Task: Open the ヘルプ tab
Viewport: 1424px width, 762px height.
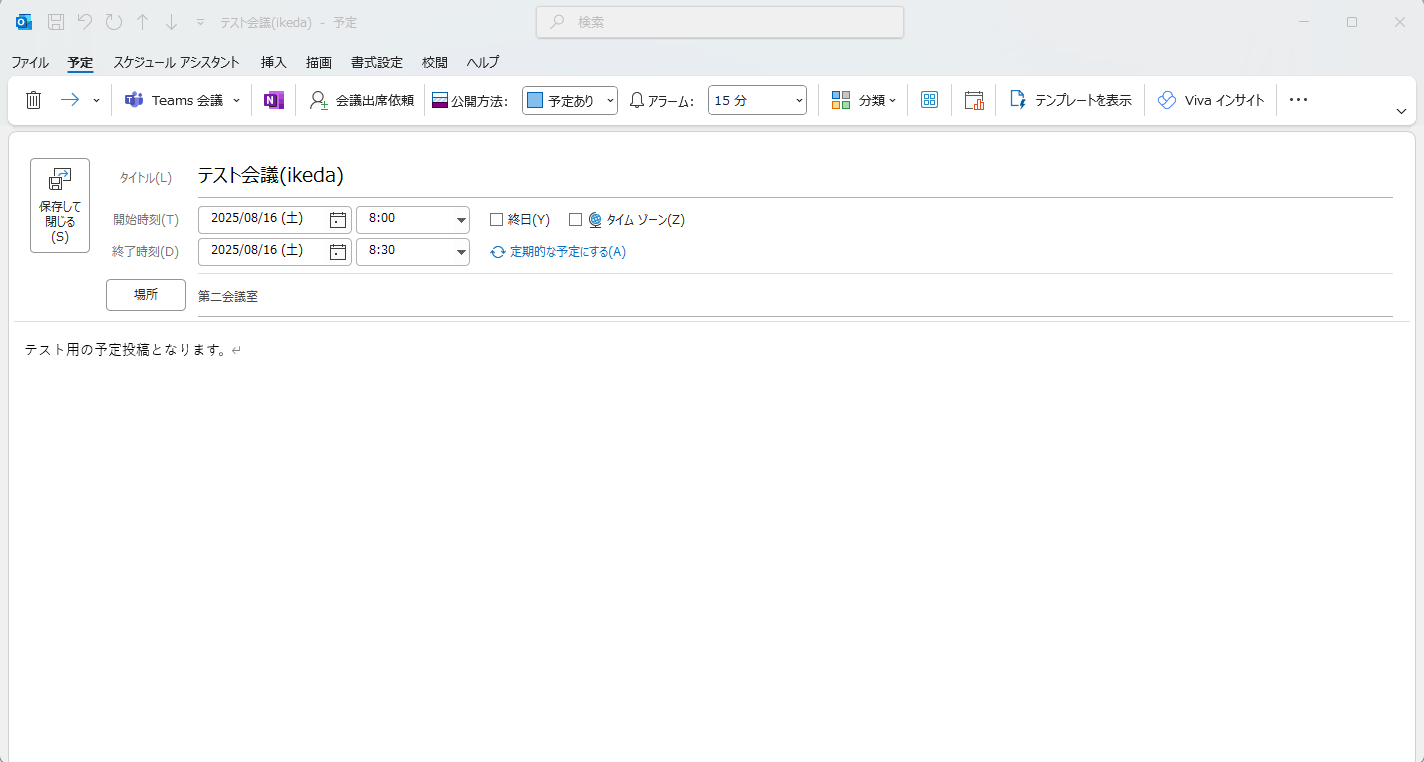Action: (x=483, y=62)
